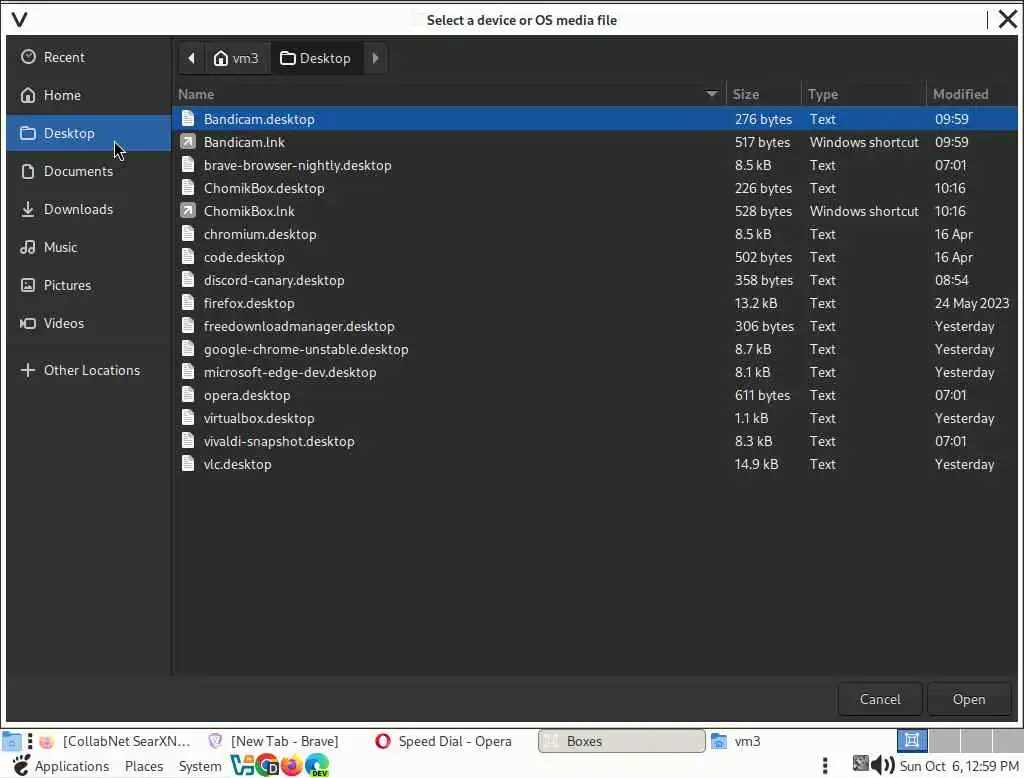Open the Places menu
1024x778 pixels.
click(144, 766)
